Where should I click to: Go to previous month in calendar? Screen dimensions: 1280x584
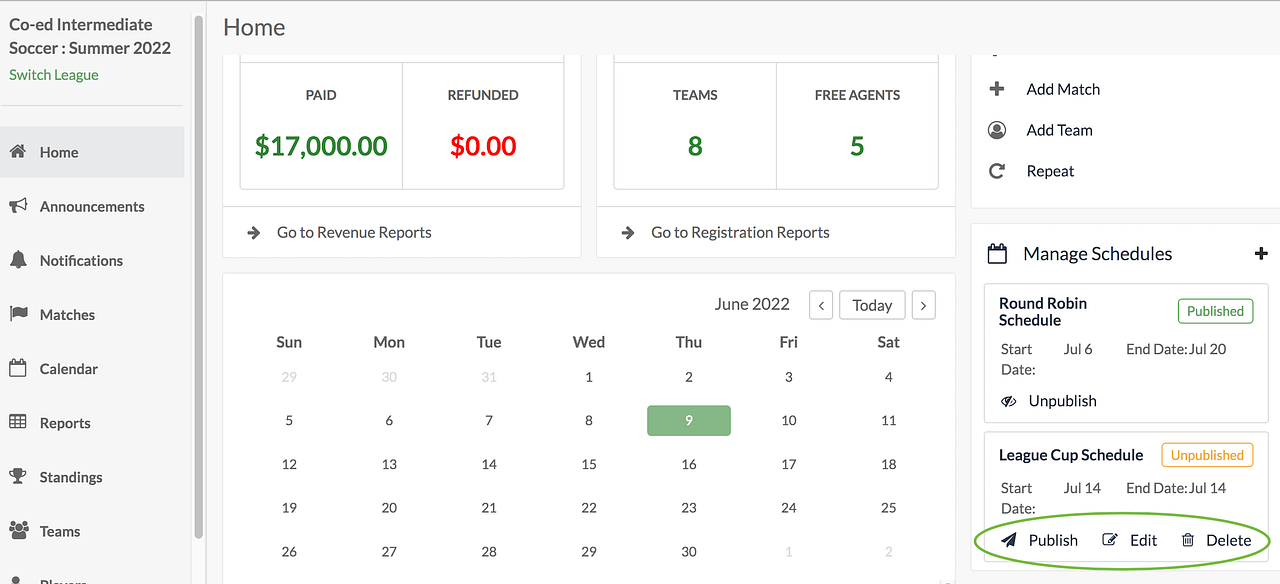coord(821,305)
